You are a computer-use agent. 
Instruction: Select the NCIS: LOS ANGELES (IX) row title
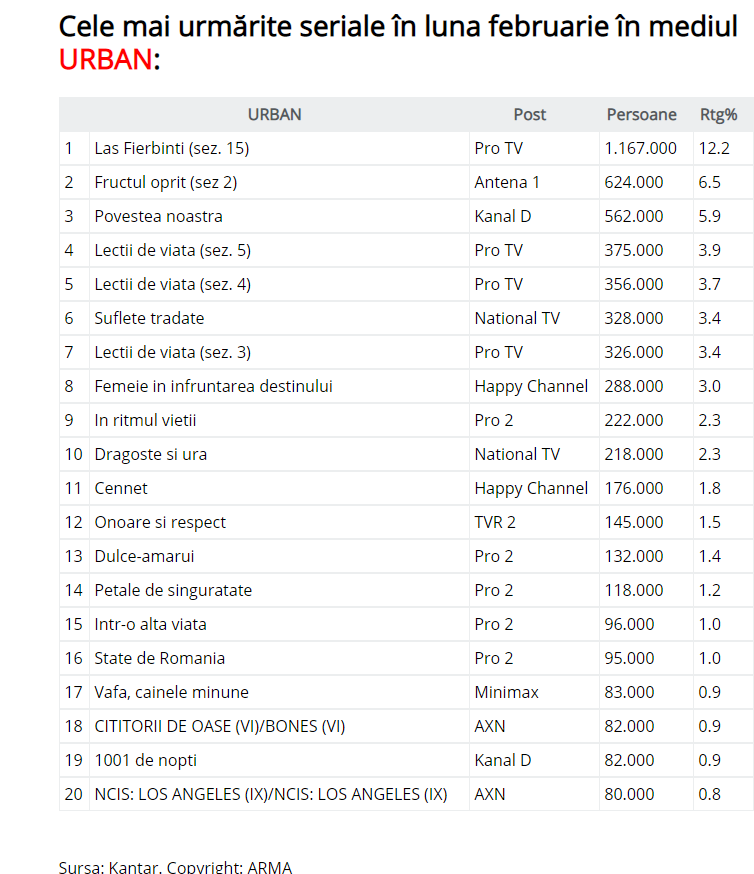(270, 794)
